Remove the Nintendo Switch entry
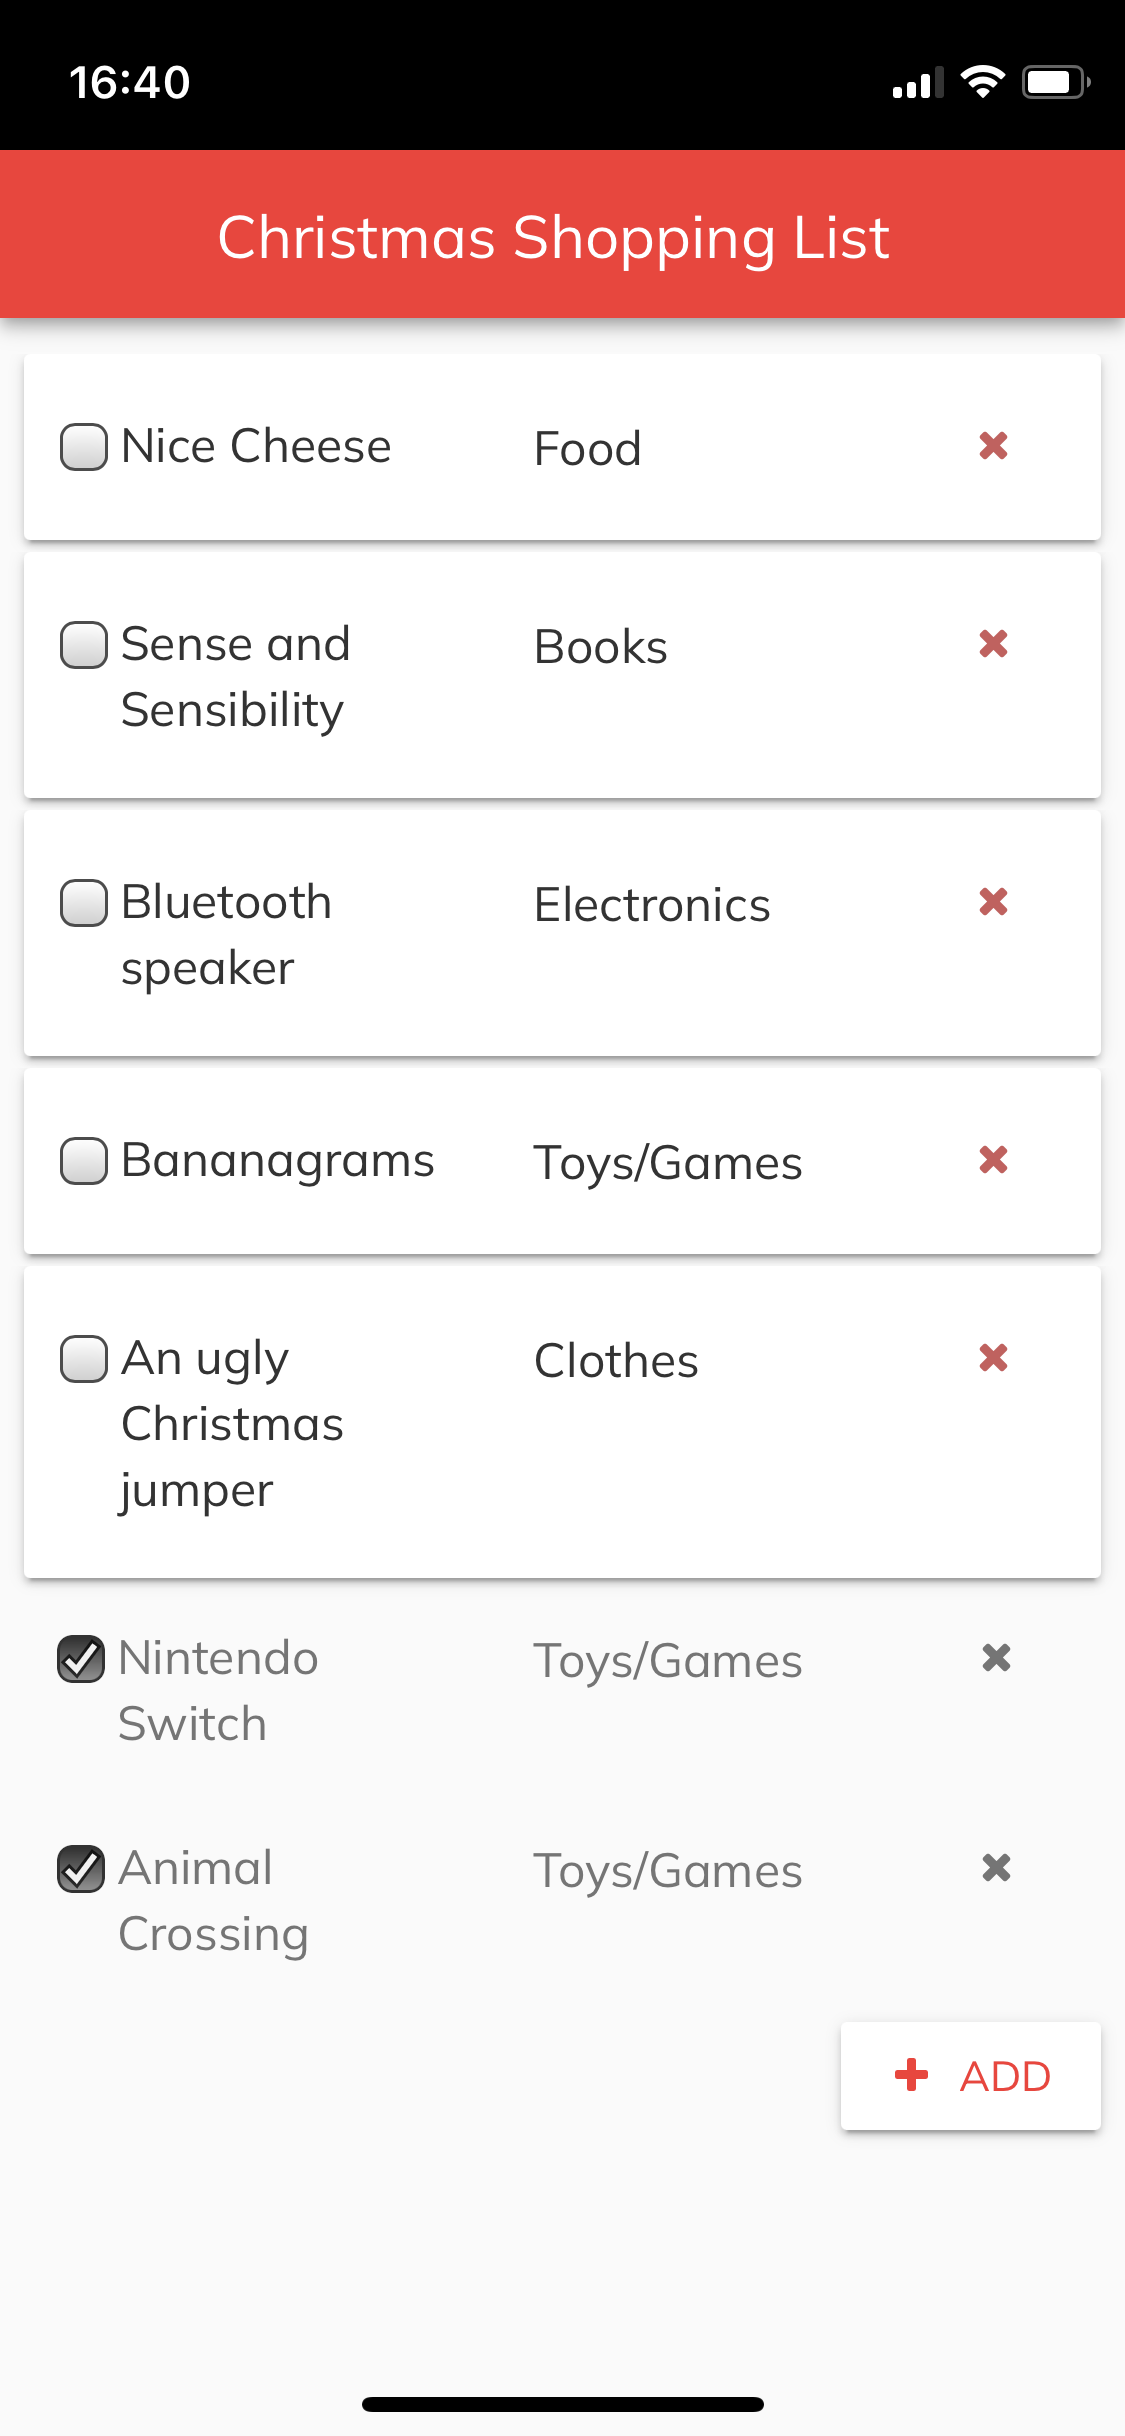The image size is (1125, 2436). tap(996, 1658)
